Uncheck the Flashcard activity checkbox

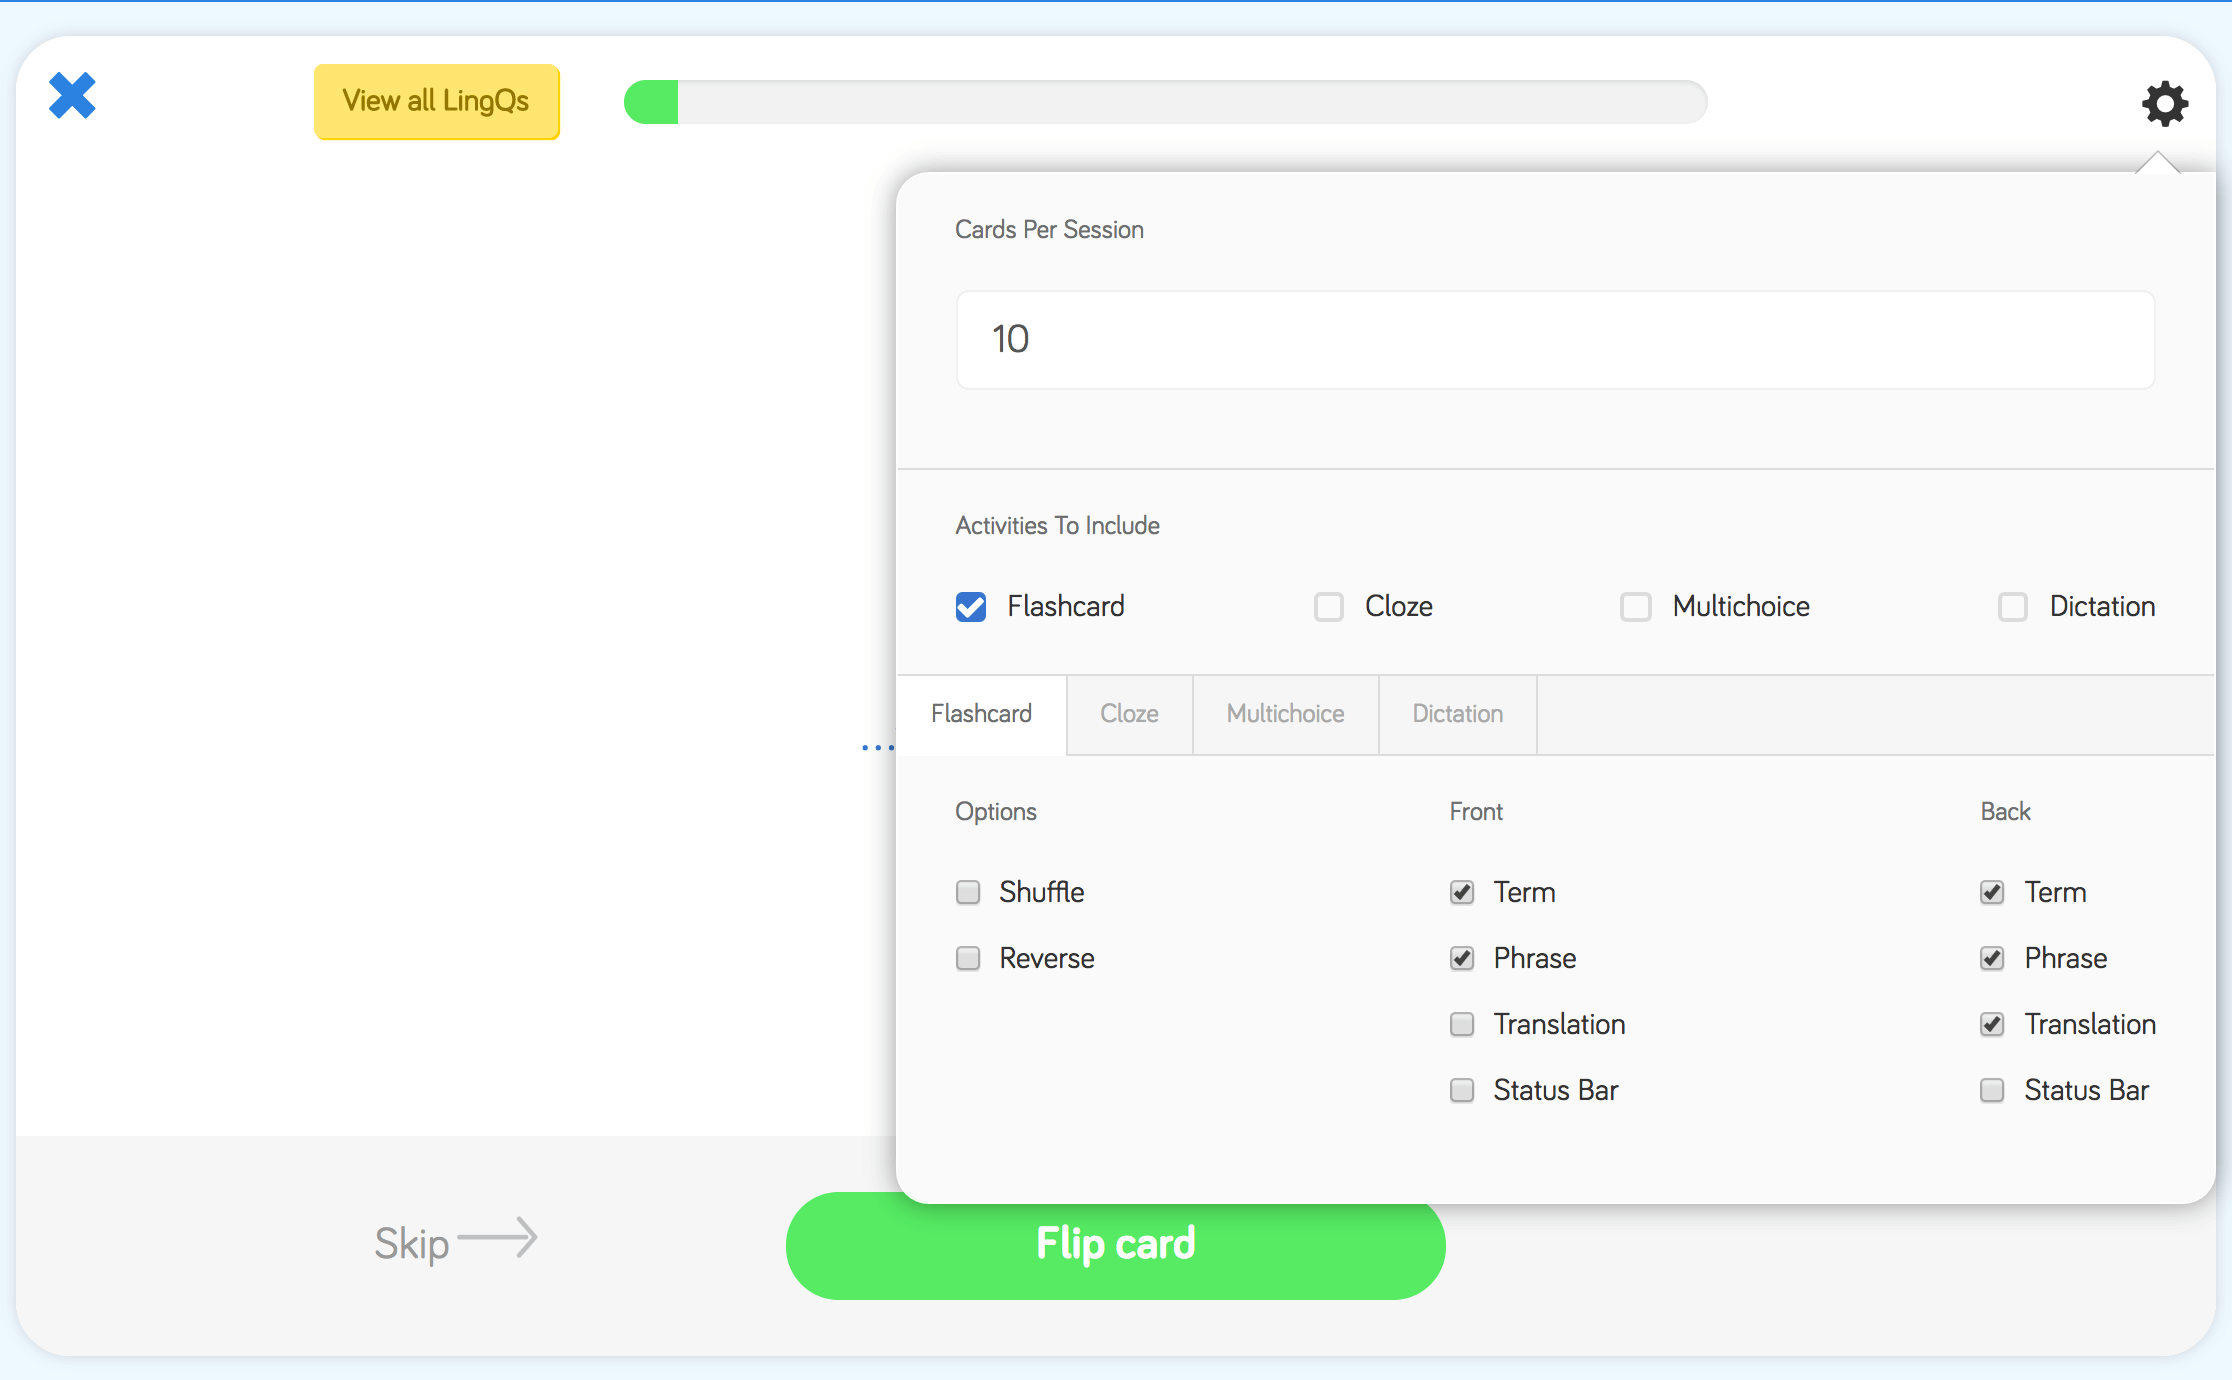click(970, 607)
